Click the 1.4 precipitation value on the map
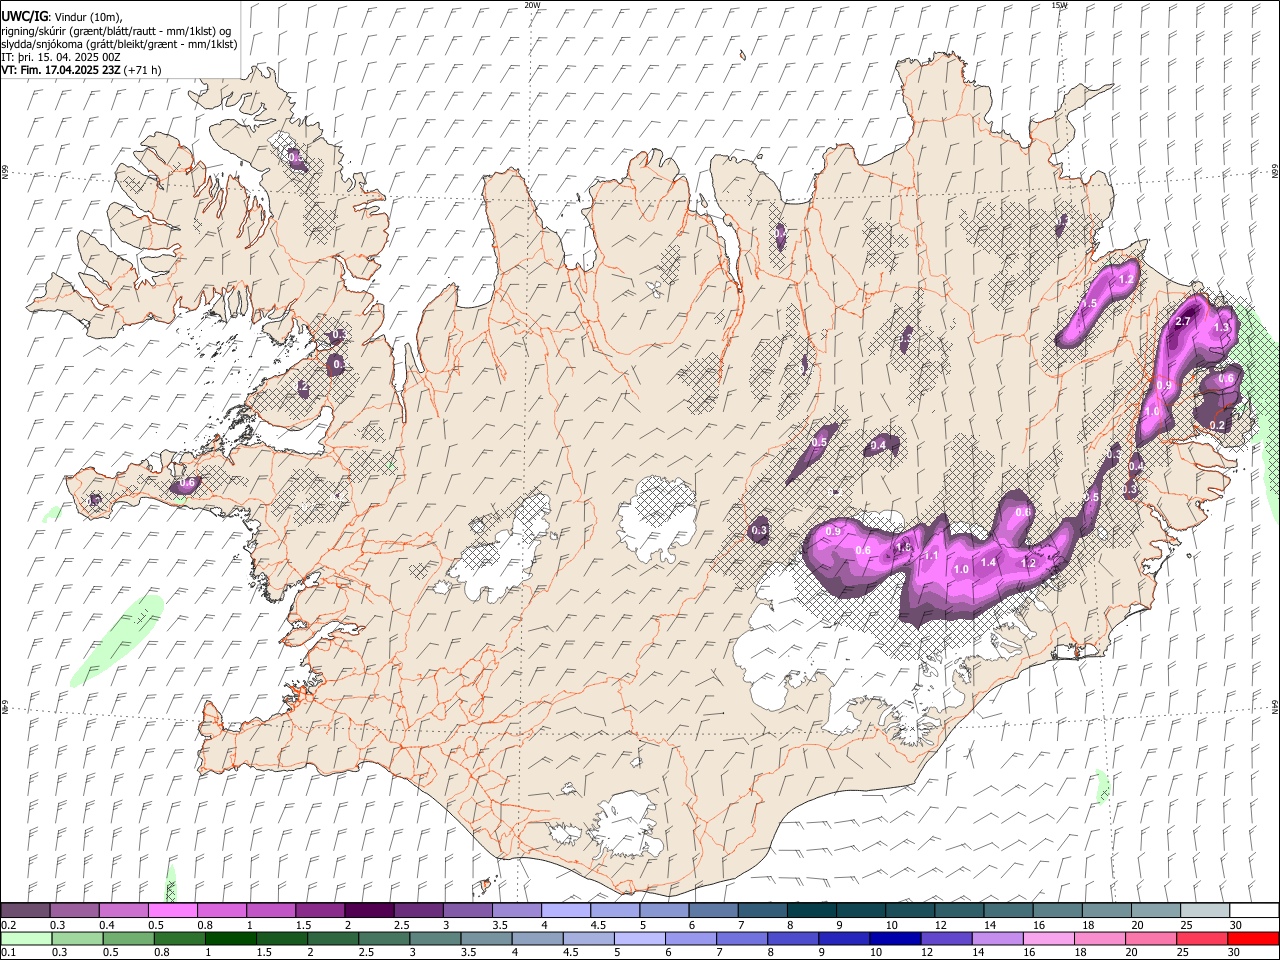 pos(989,562)
